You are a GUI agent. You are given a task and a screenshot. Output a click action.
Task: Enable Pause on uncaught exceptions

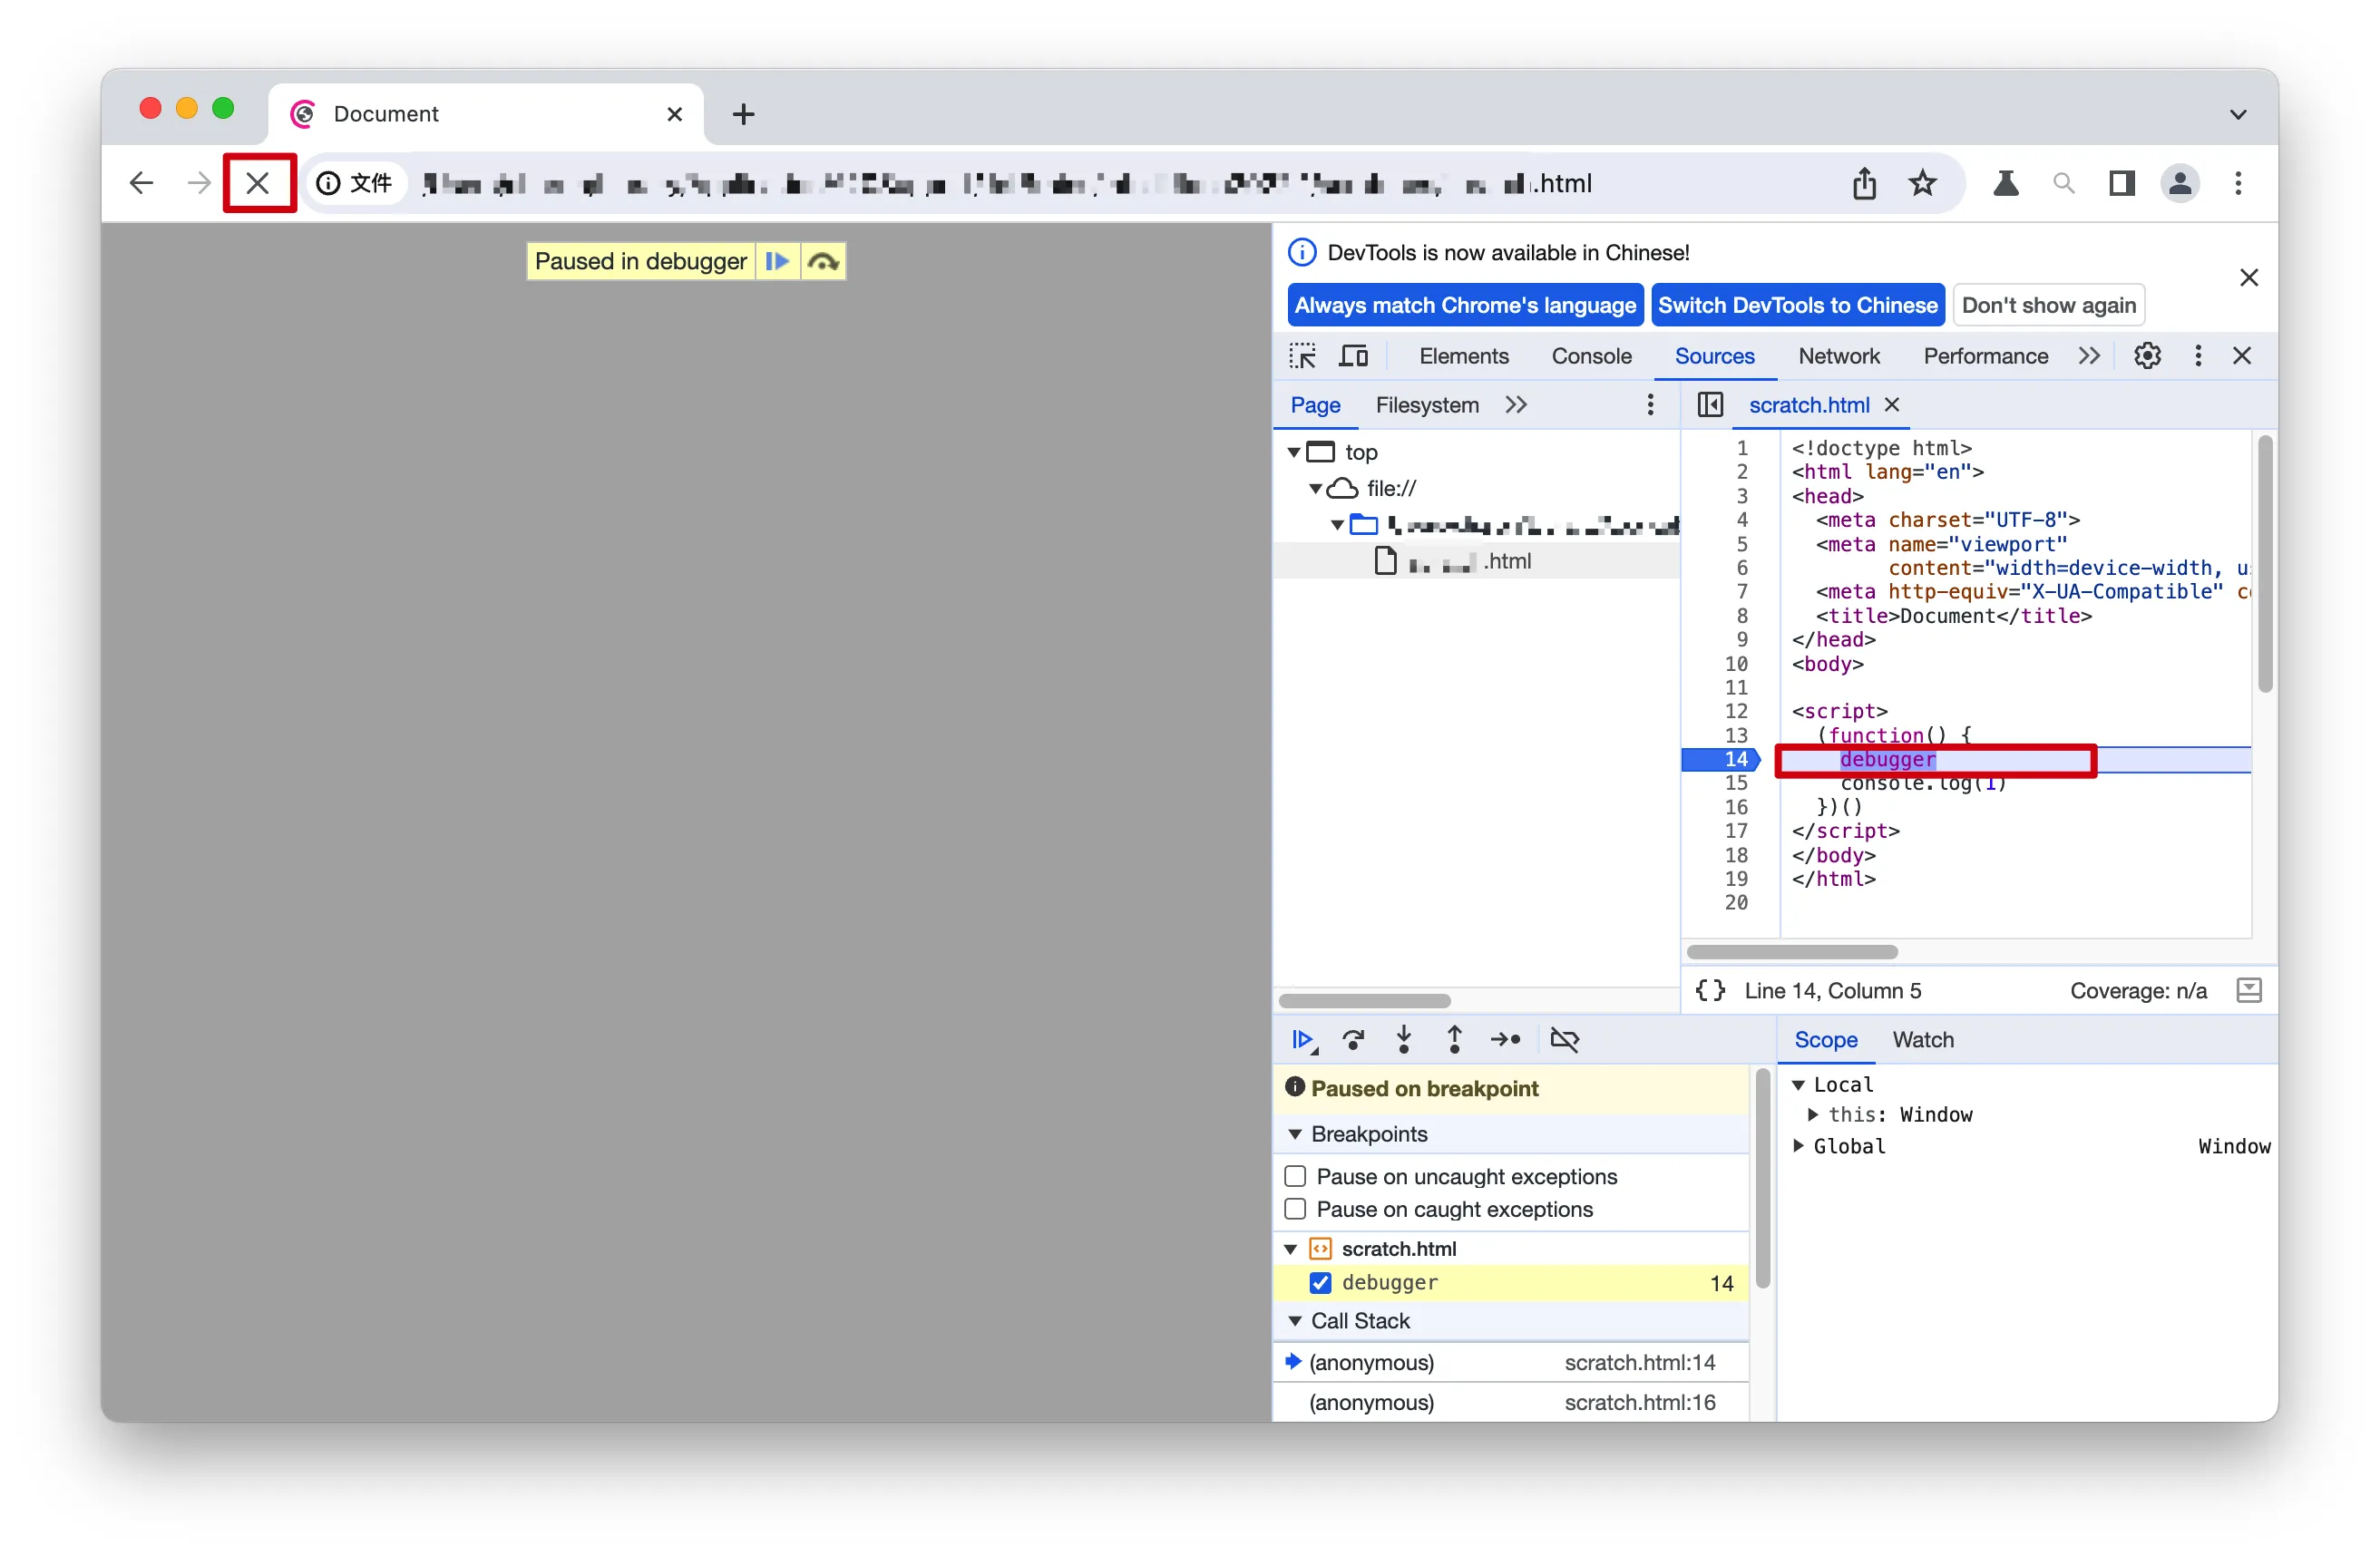(x=1295, y=1176)
